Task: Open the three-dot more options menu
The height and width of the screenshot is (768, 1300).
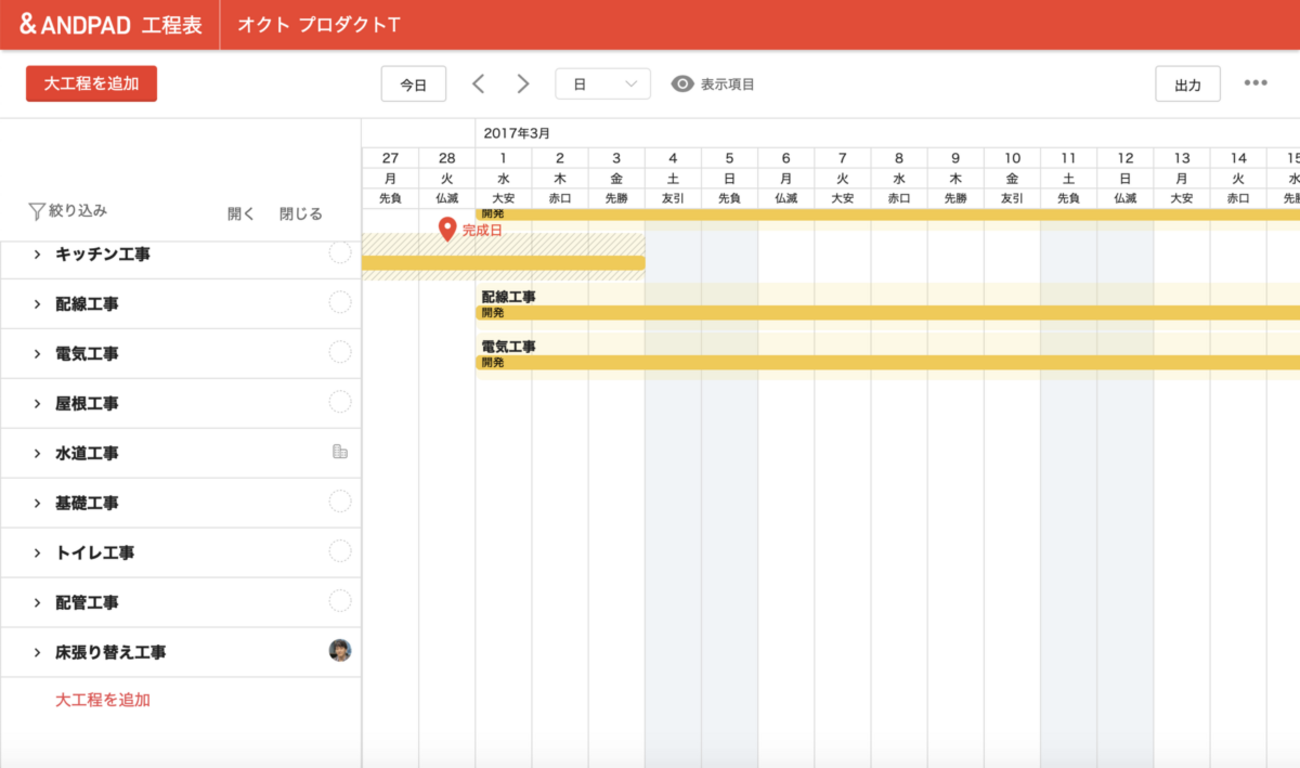Action: click(1255, 83)
